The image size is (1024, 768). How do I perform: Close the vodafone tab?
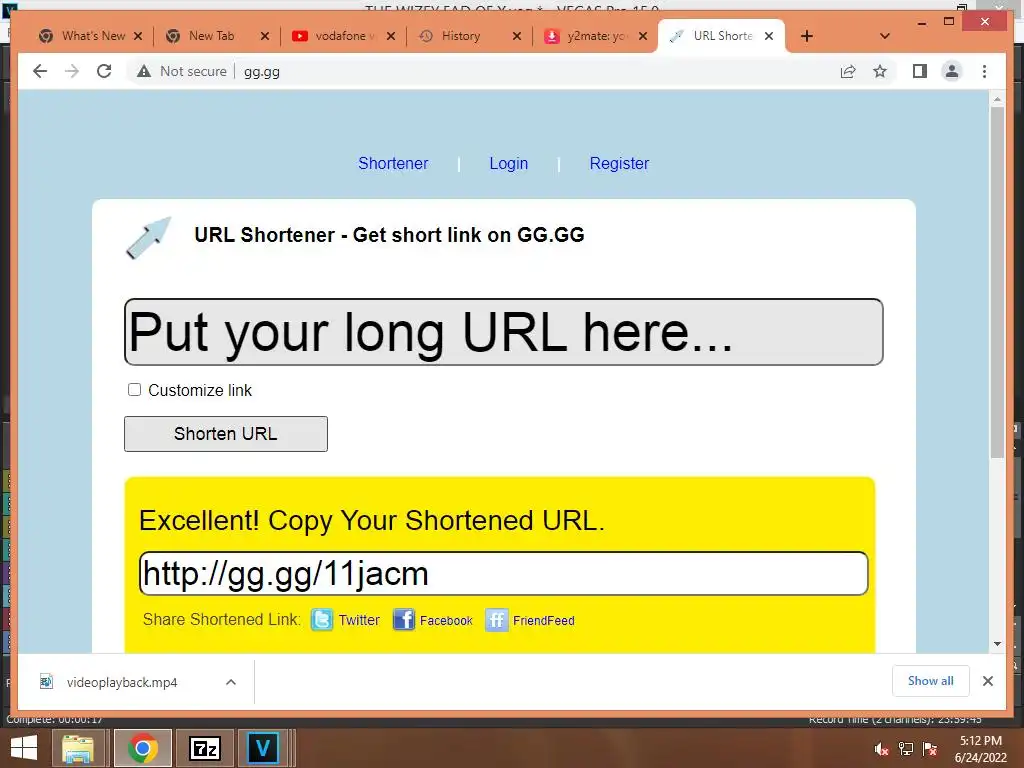[391, 36]
